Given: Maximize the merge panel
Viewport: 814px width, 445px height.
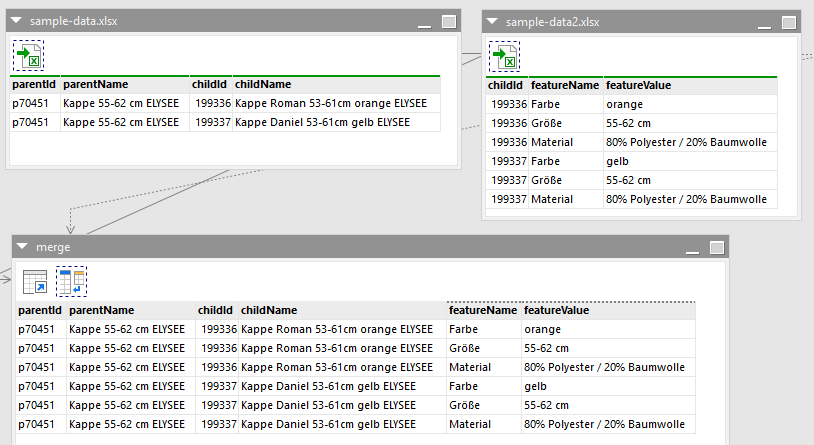Looking at the screenshot, I should coord(717,248).
